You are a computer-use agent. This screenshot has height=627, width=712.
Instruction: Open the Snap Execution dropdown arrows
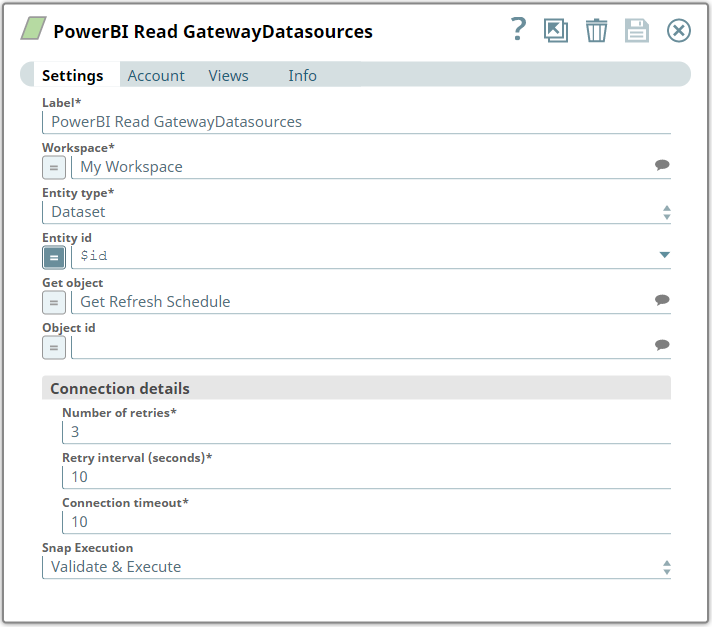[667, 567]
